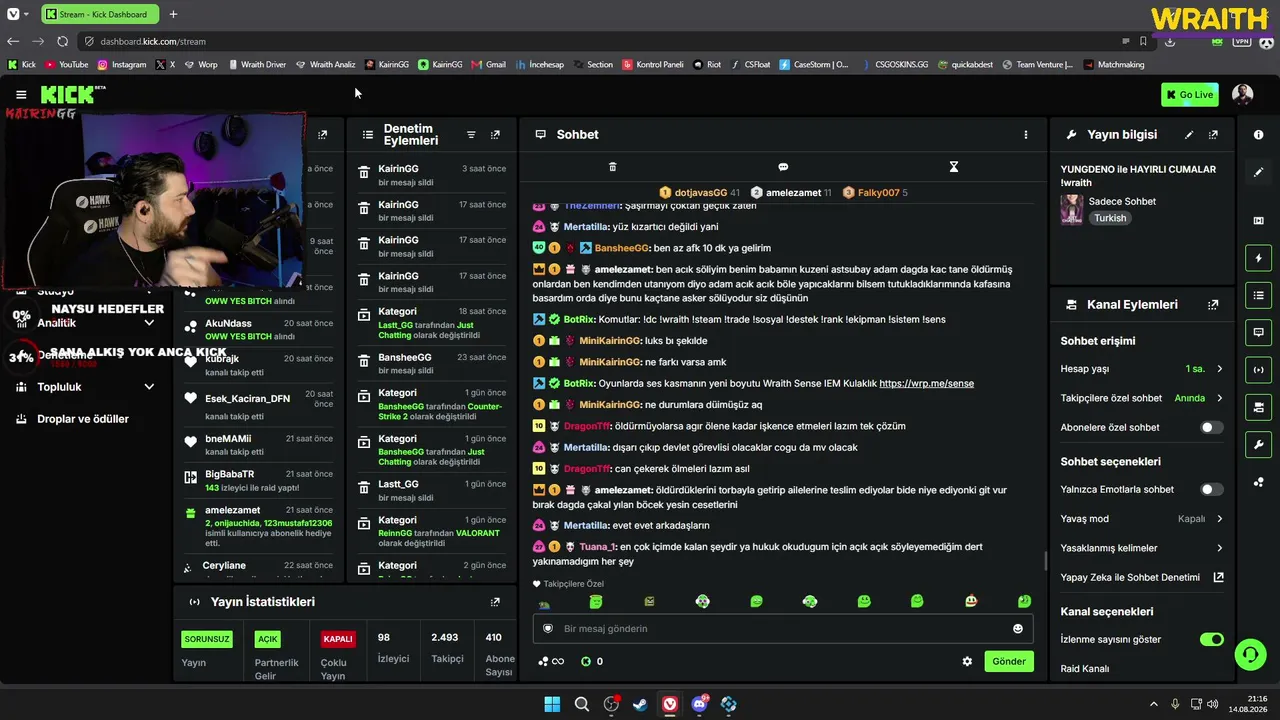Pop out the Kanal Eylemleri panel

click(1213, 304)
